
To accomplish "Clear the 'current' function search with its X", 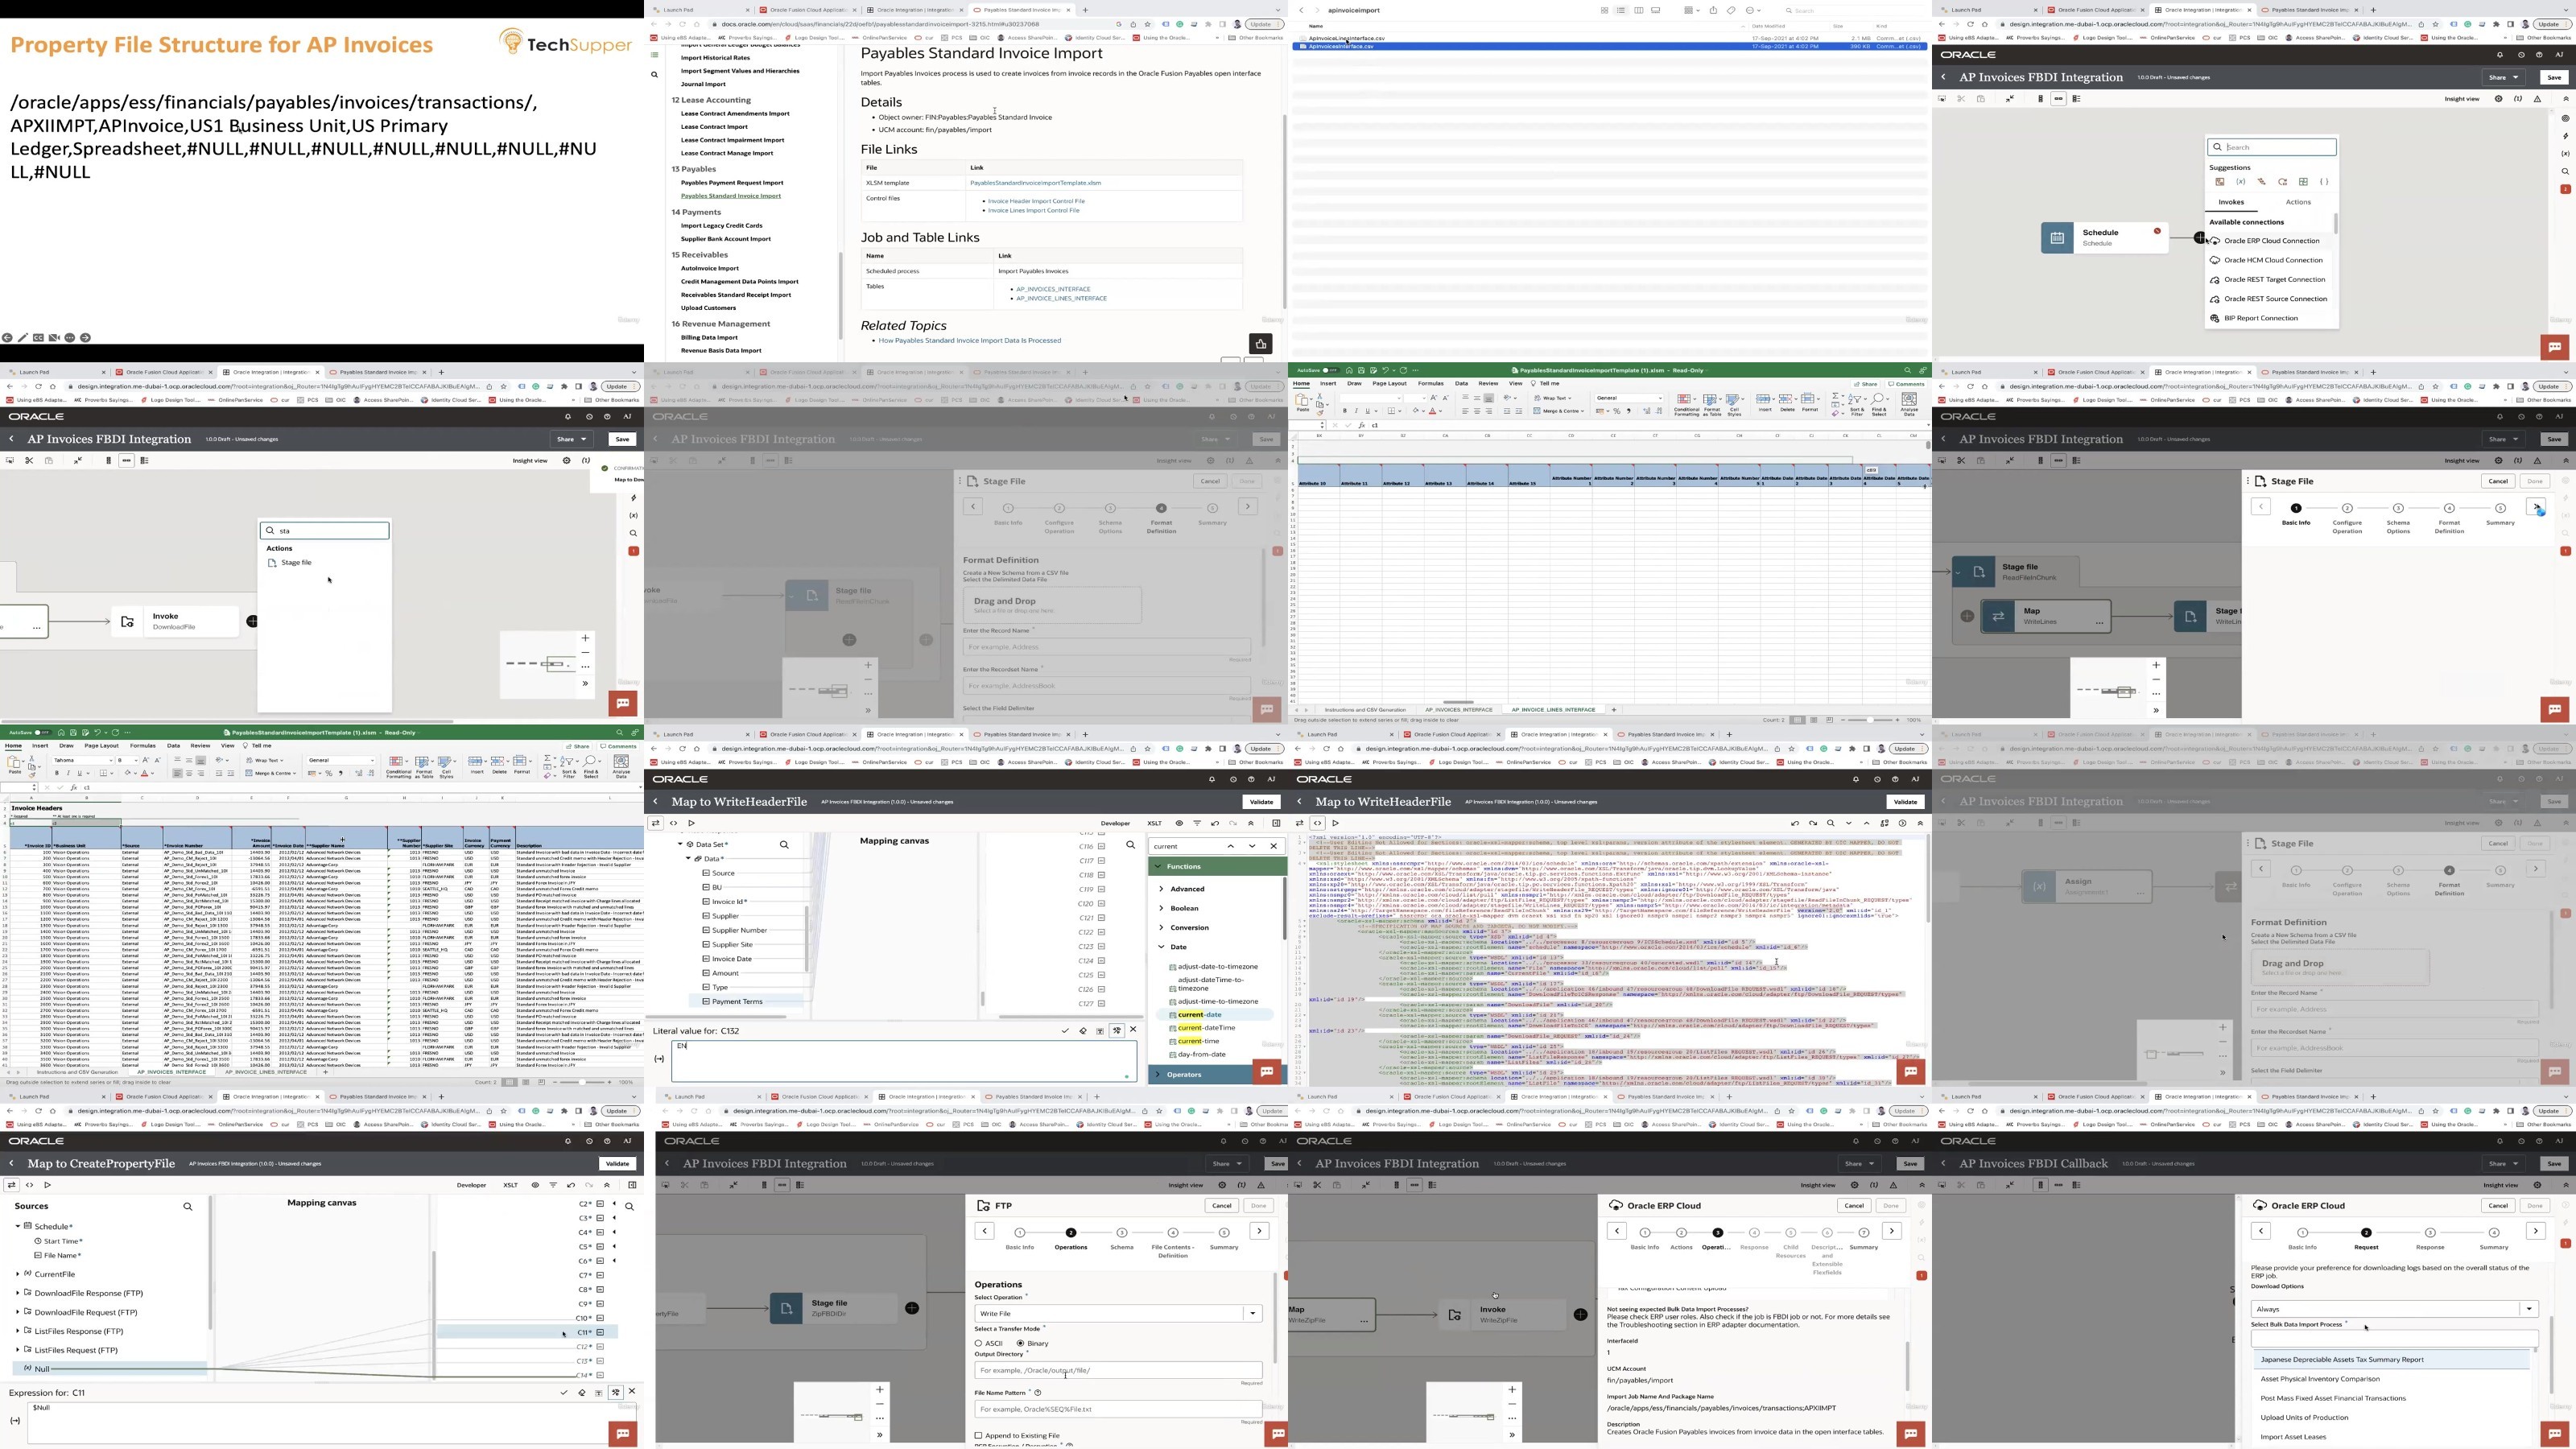I will [1273, 846].
